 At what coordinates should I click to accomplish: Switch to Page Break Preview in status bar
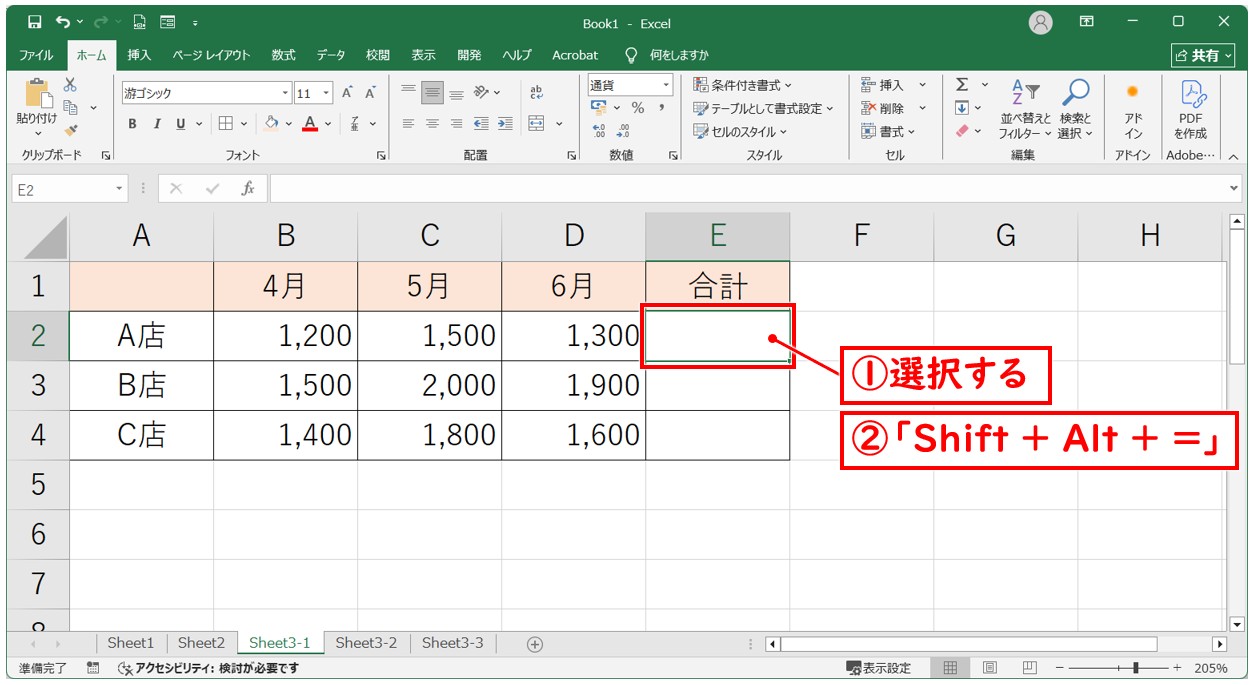(1029, 668)
